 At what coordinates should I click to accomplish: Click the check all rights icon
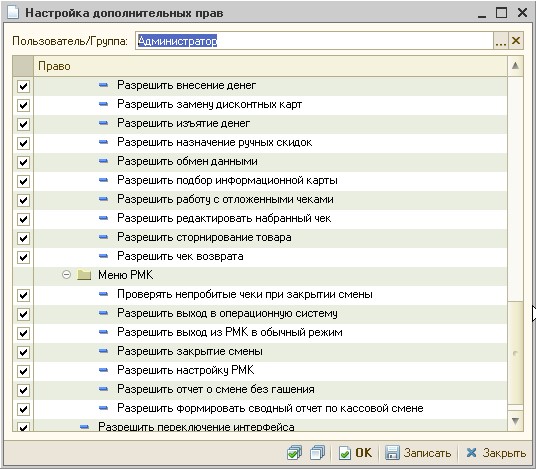294,453
